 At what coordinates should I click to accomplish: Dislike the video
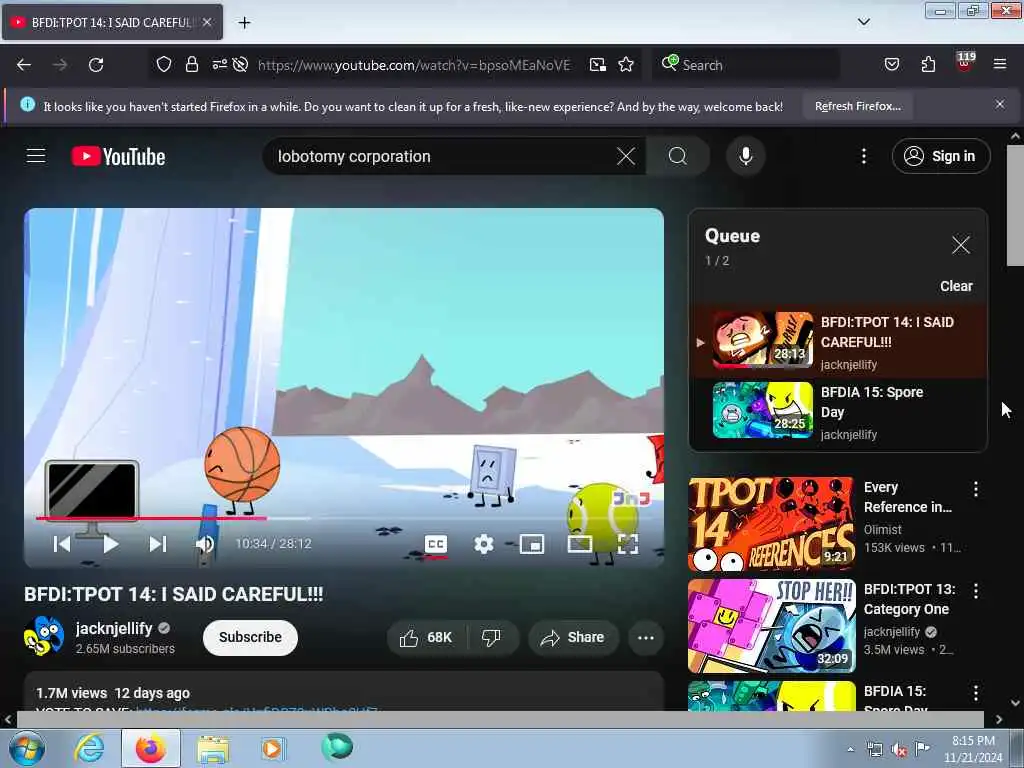pos(492,637)
